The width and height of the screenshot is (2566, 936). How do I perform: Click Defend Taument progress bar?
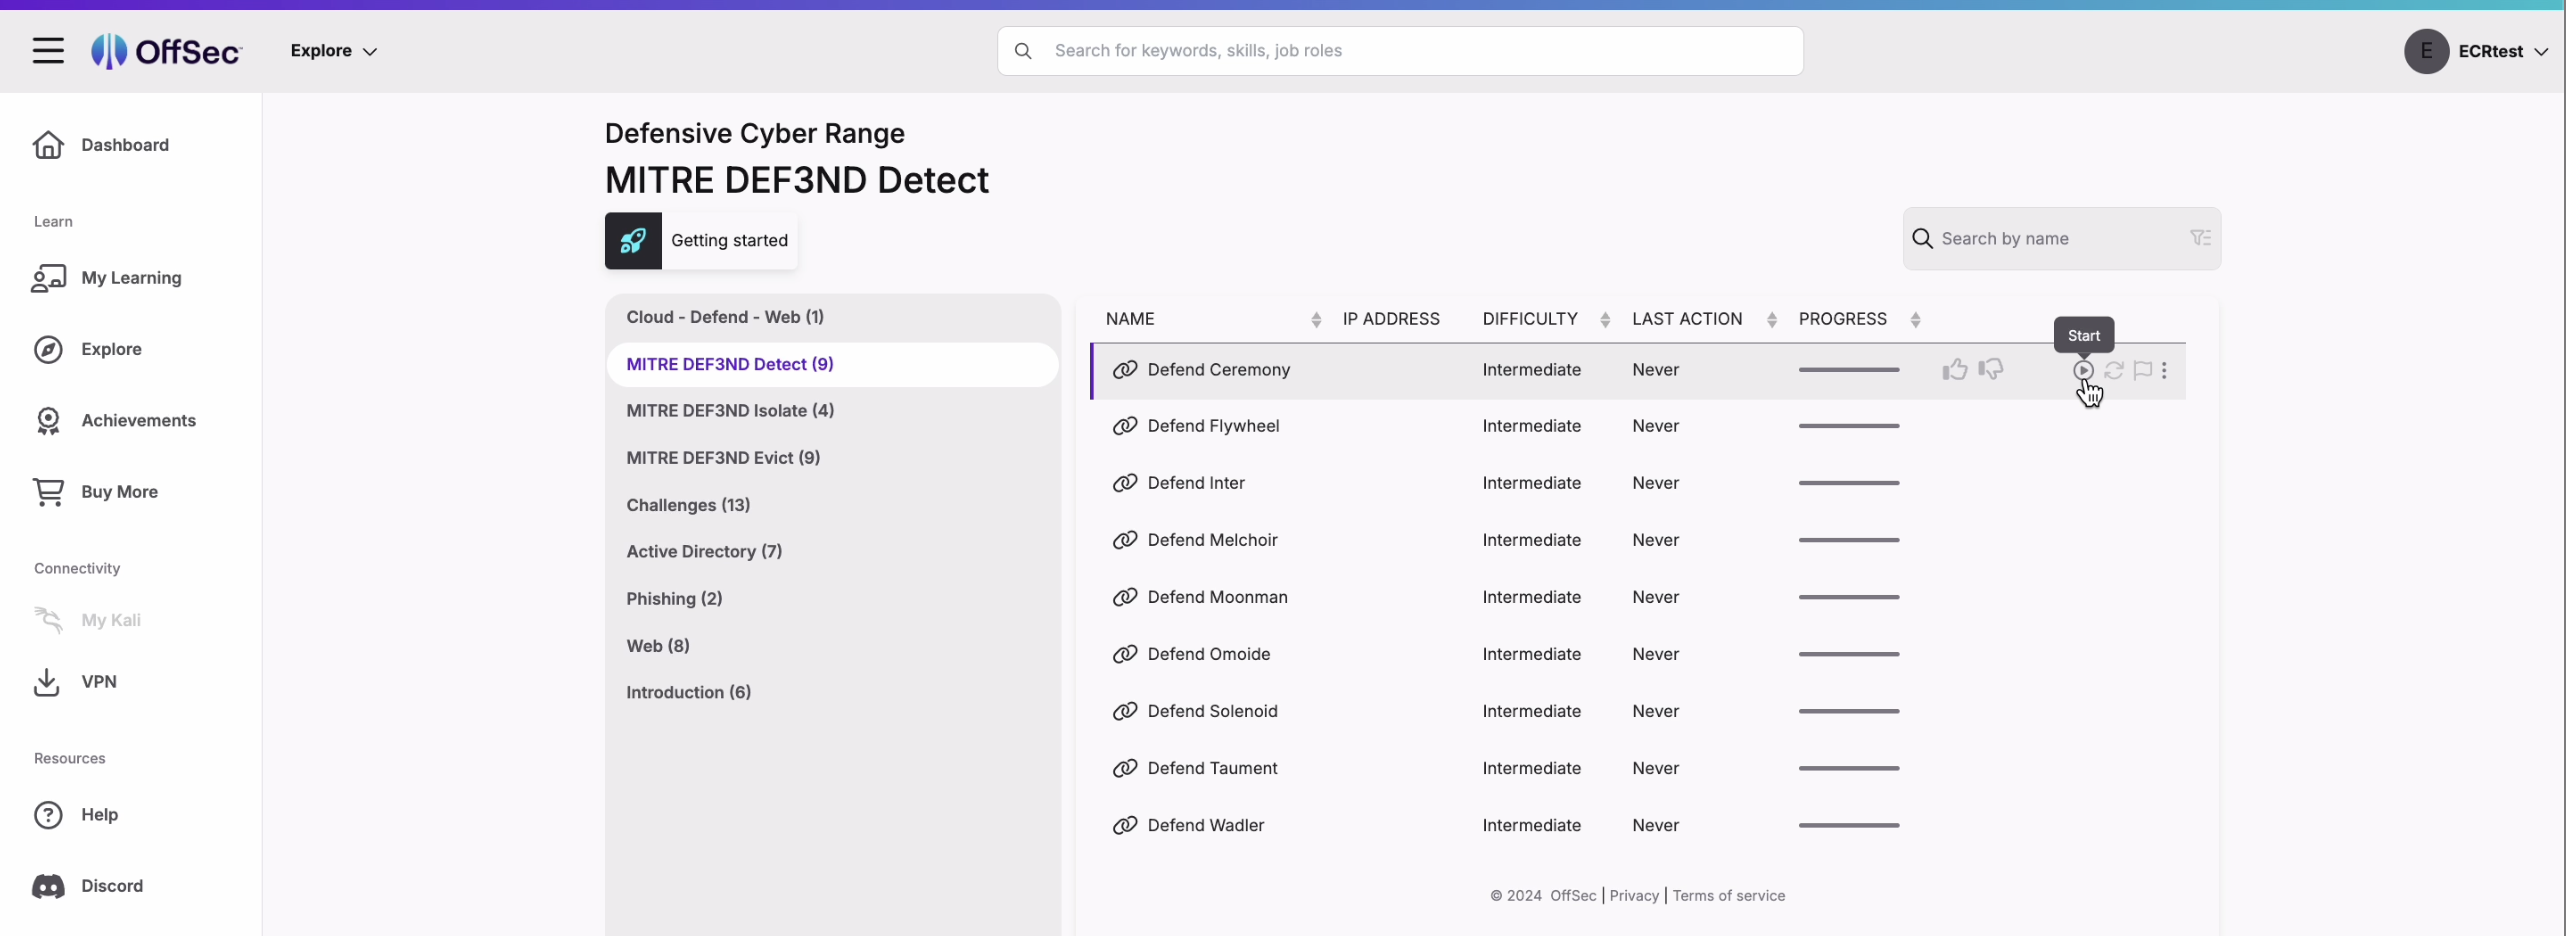tap(1848, 768)
